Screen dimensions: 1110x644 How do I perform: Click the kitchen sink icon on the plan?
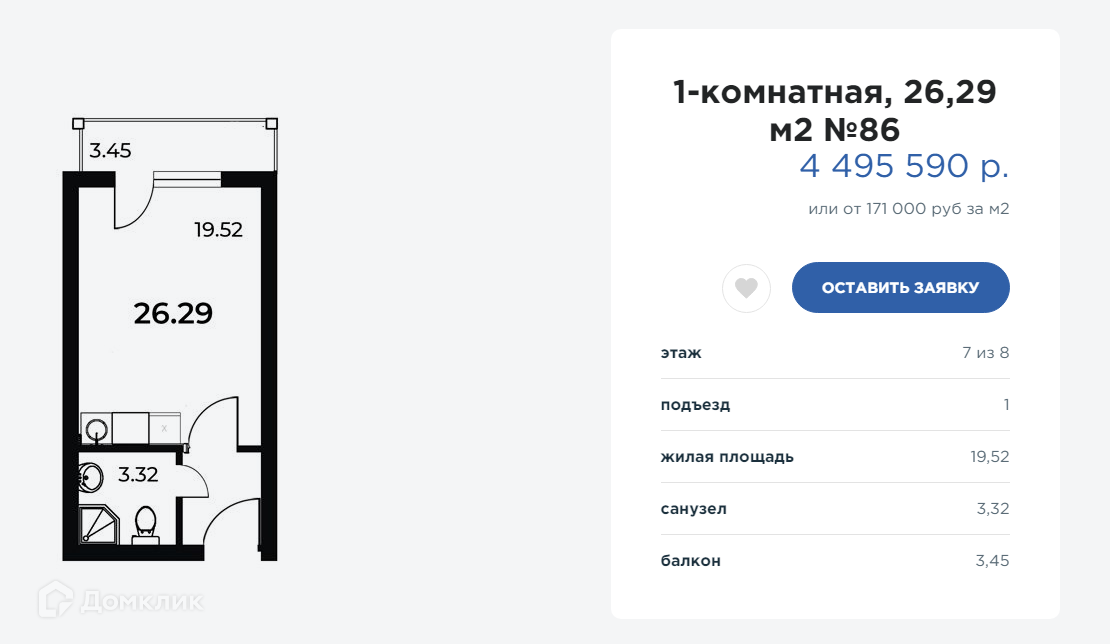96,430
